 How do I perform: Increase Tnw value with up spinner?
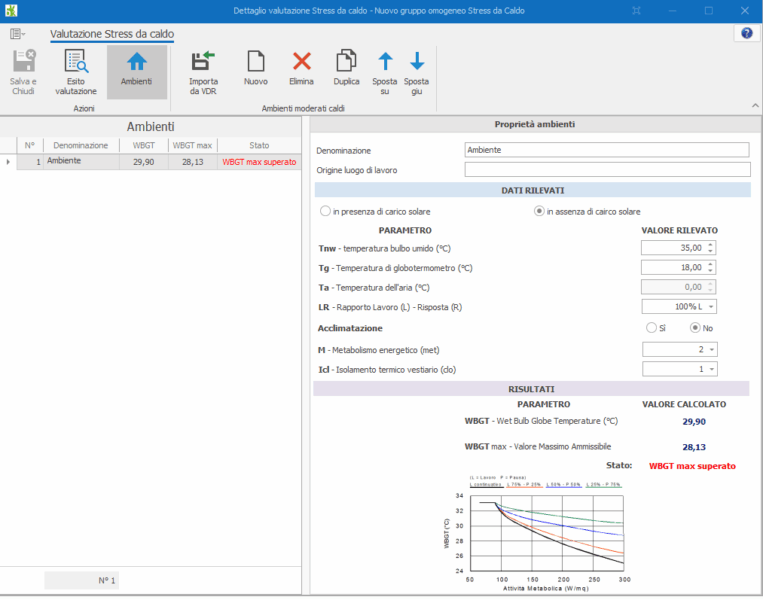point(710,245)
